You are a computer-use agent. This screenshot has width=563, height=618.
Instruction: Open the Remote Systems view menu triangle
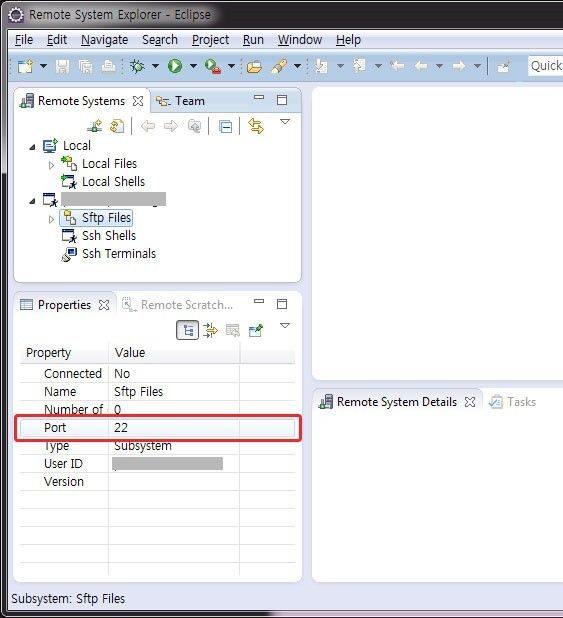(x=285, y=122)
